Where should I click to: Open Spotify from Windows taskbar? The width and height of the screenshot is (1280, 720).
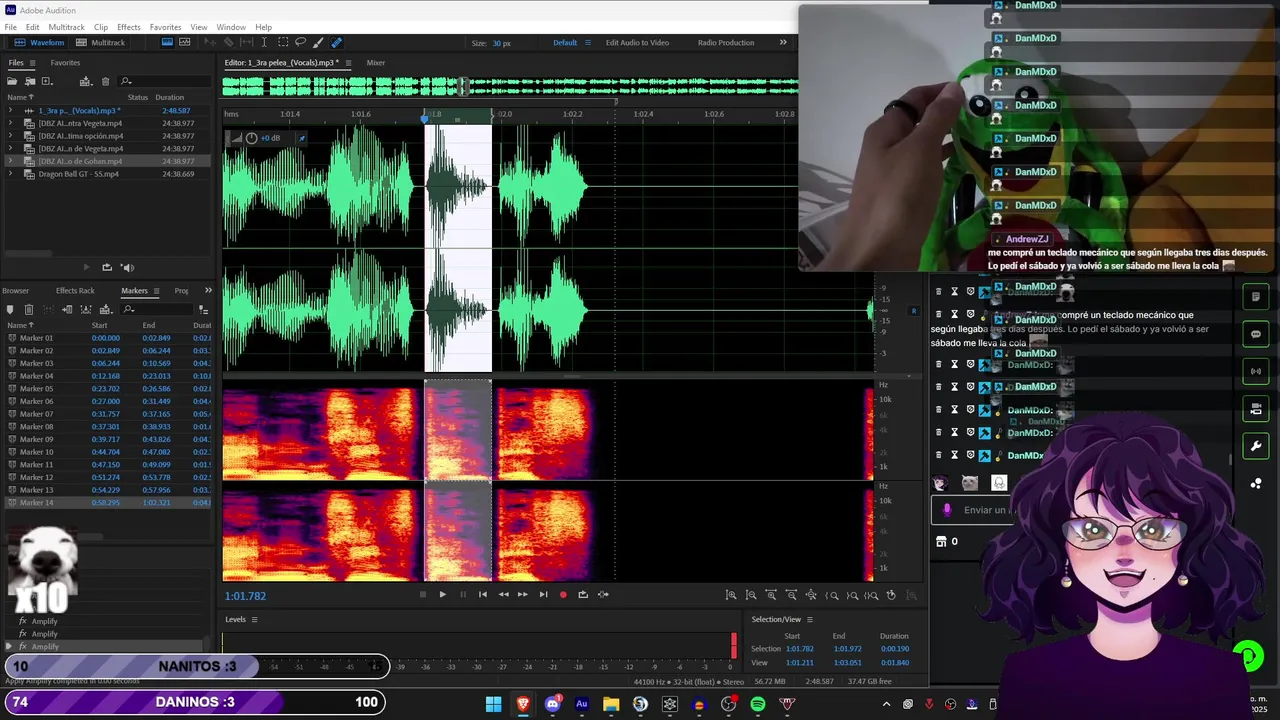[758, 704]
